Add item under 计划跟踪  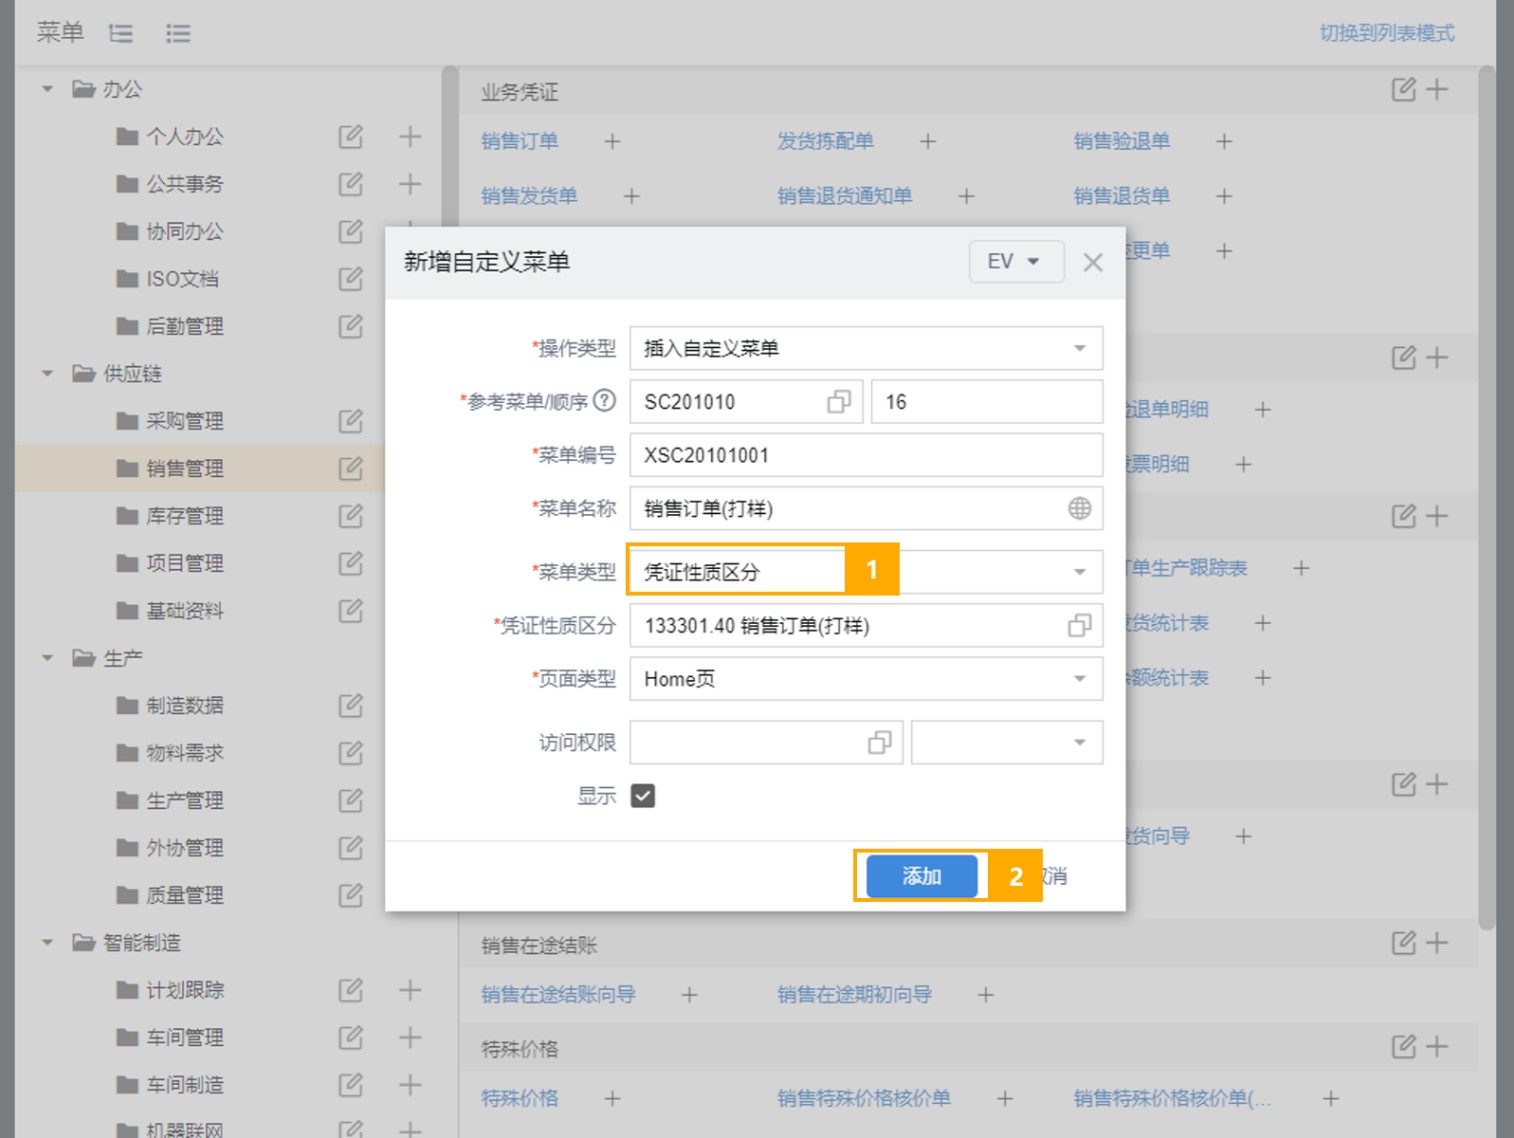(410, 990)
